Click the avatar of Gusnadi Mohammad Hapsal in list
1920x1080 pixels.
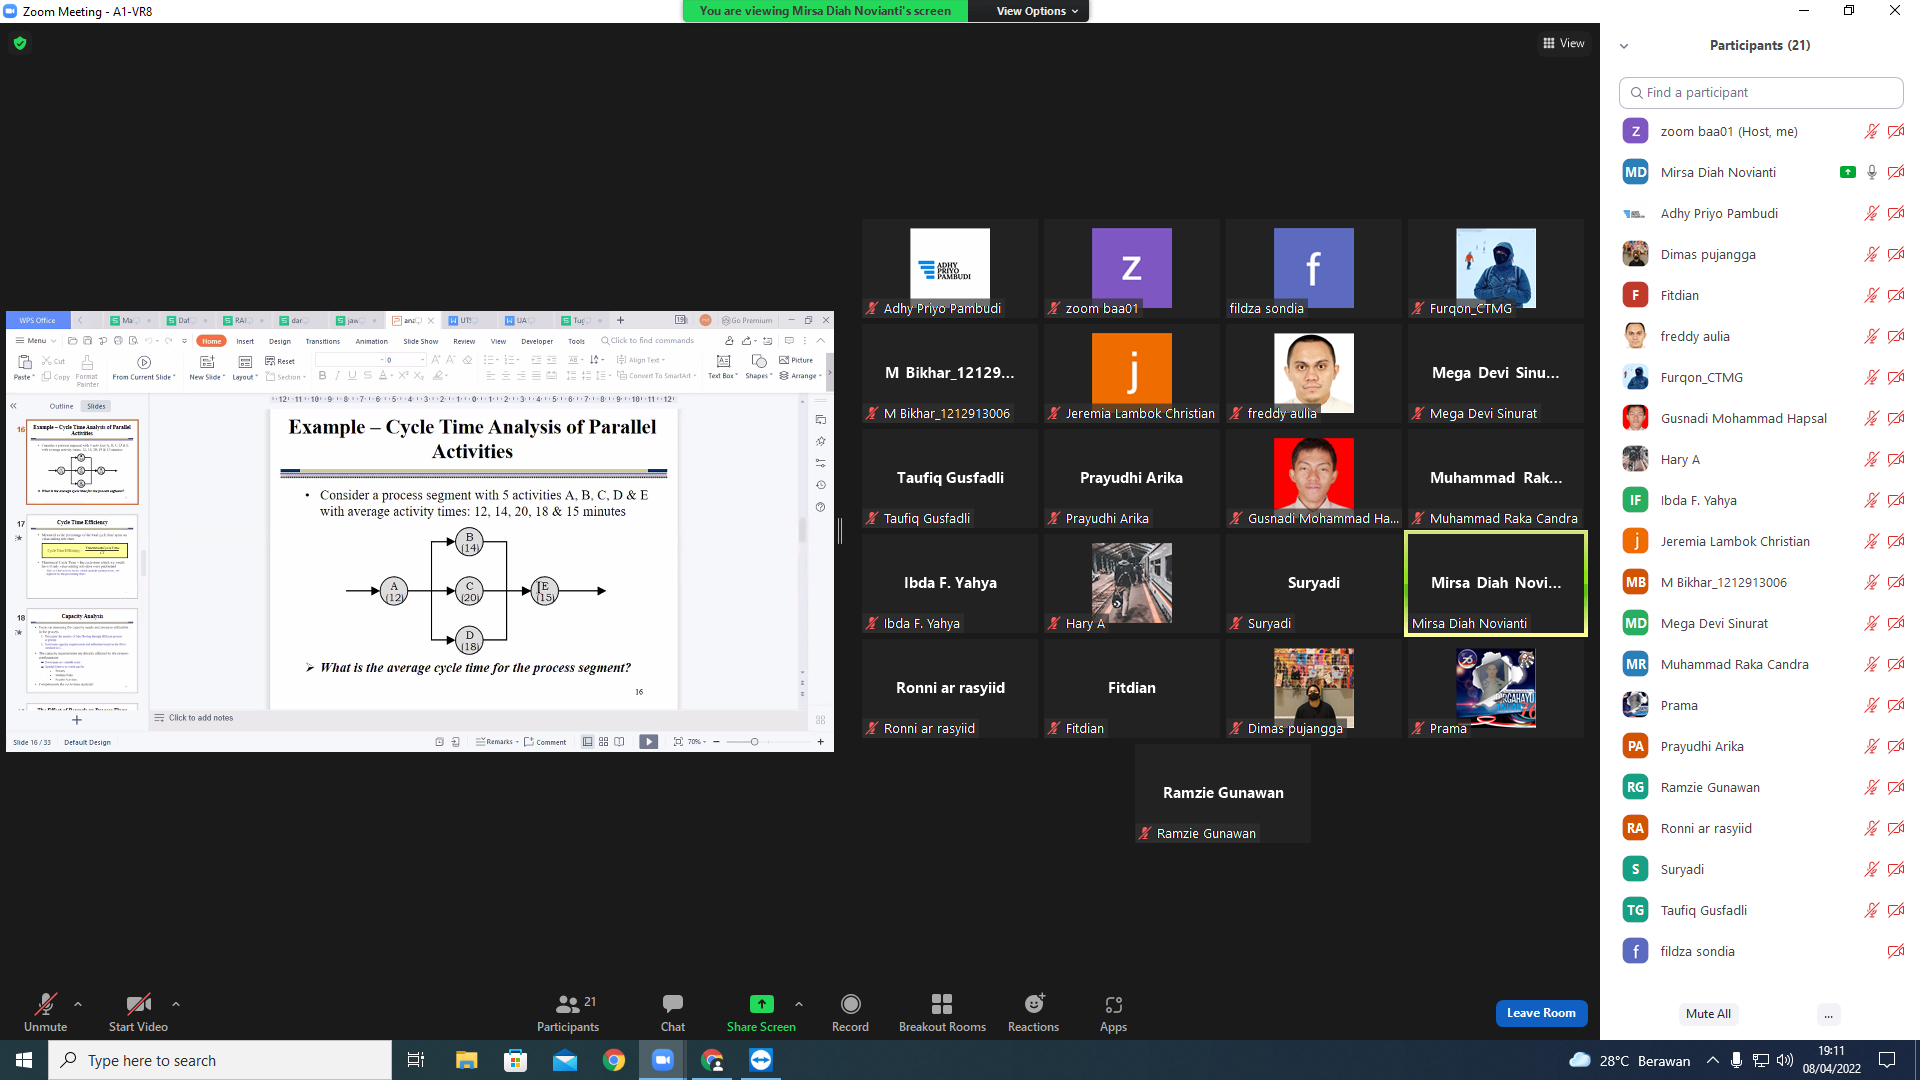[1635, 418]
